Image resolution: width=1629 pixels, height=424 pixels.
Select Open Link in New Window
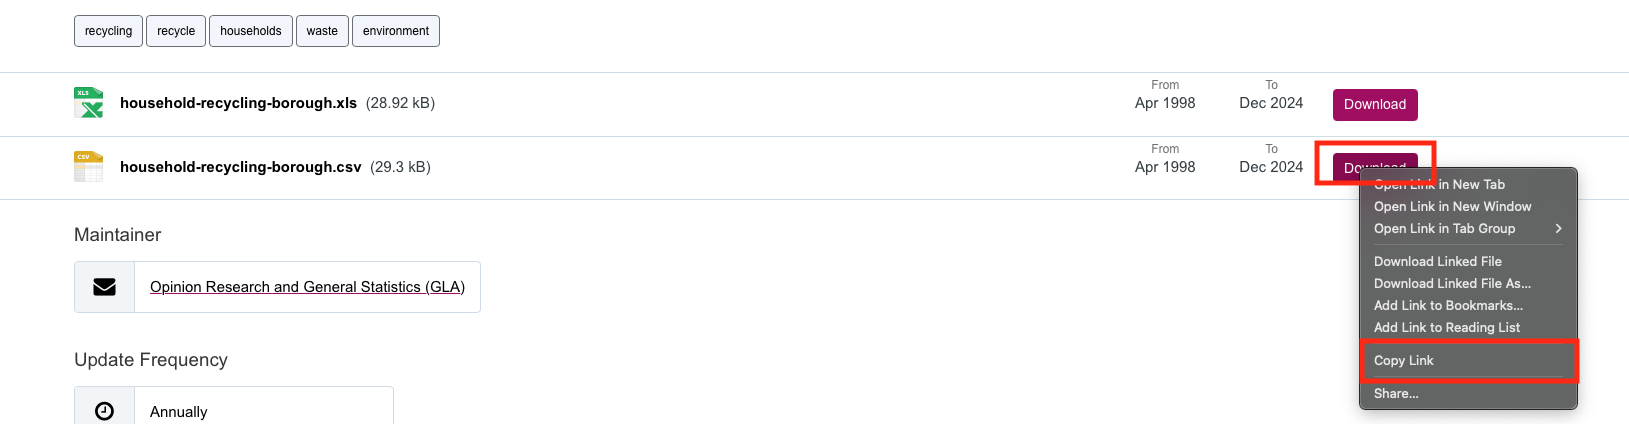click(x=1452, y=207)
